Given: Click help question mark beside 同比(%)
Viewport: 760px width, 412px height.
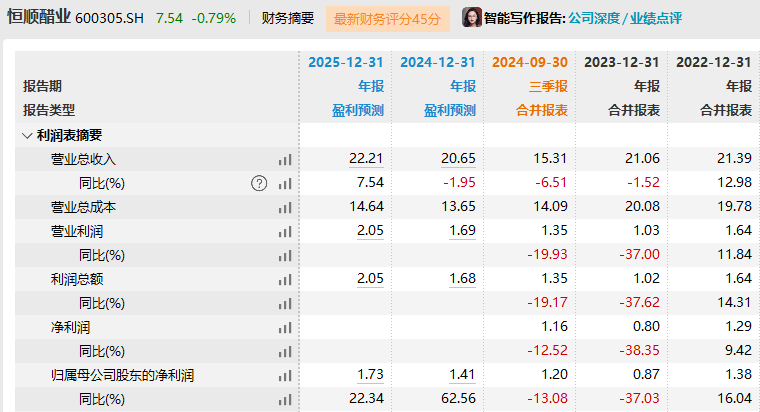Looking at the screenshot, I should 259,183.
